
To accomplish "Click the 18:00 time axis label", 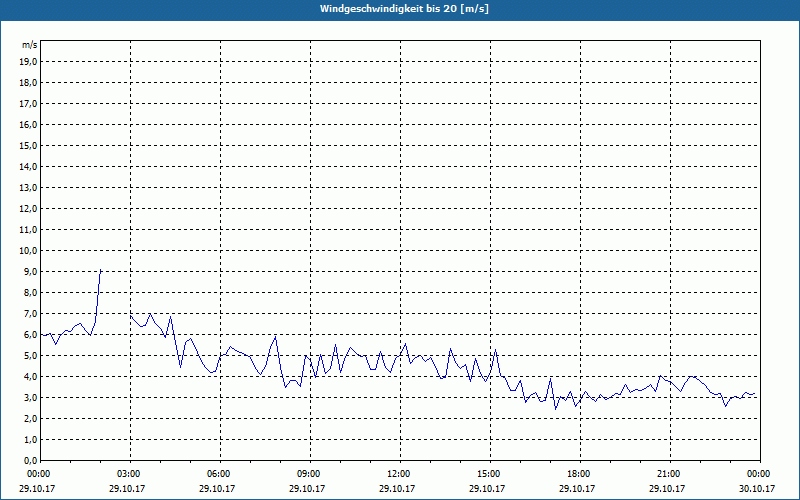I will click(581, 474).
